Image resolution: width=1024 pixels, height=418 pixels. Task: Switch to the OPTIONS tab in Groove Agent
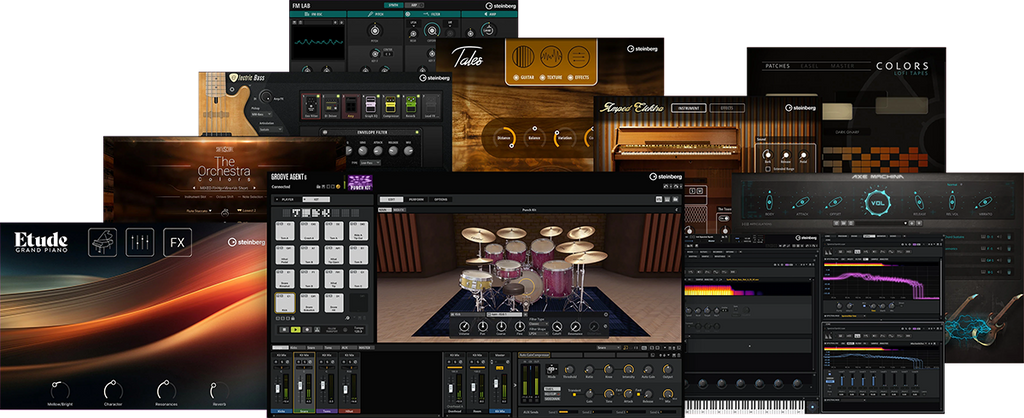pyautogui.click(x=442, y=199)
